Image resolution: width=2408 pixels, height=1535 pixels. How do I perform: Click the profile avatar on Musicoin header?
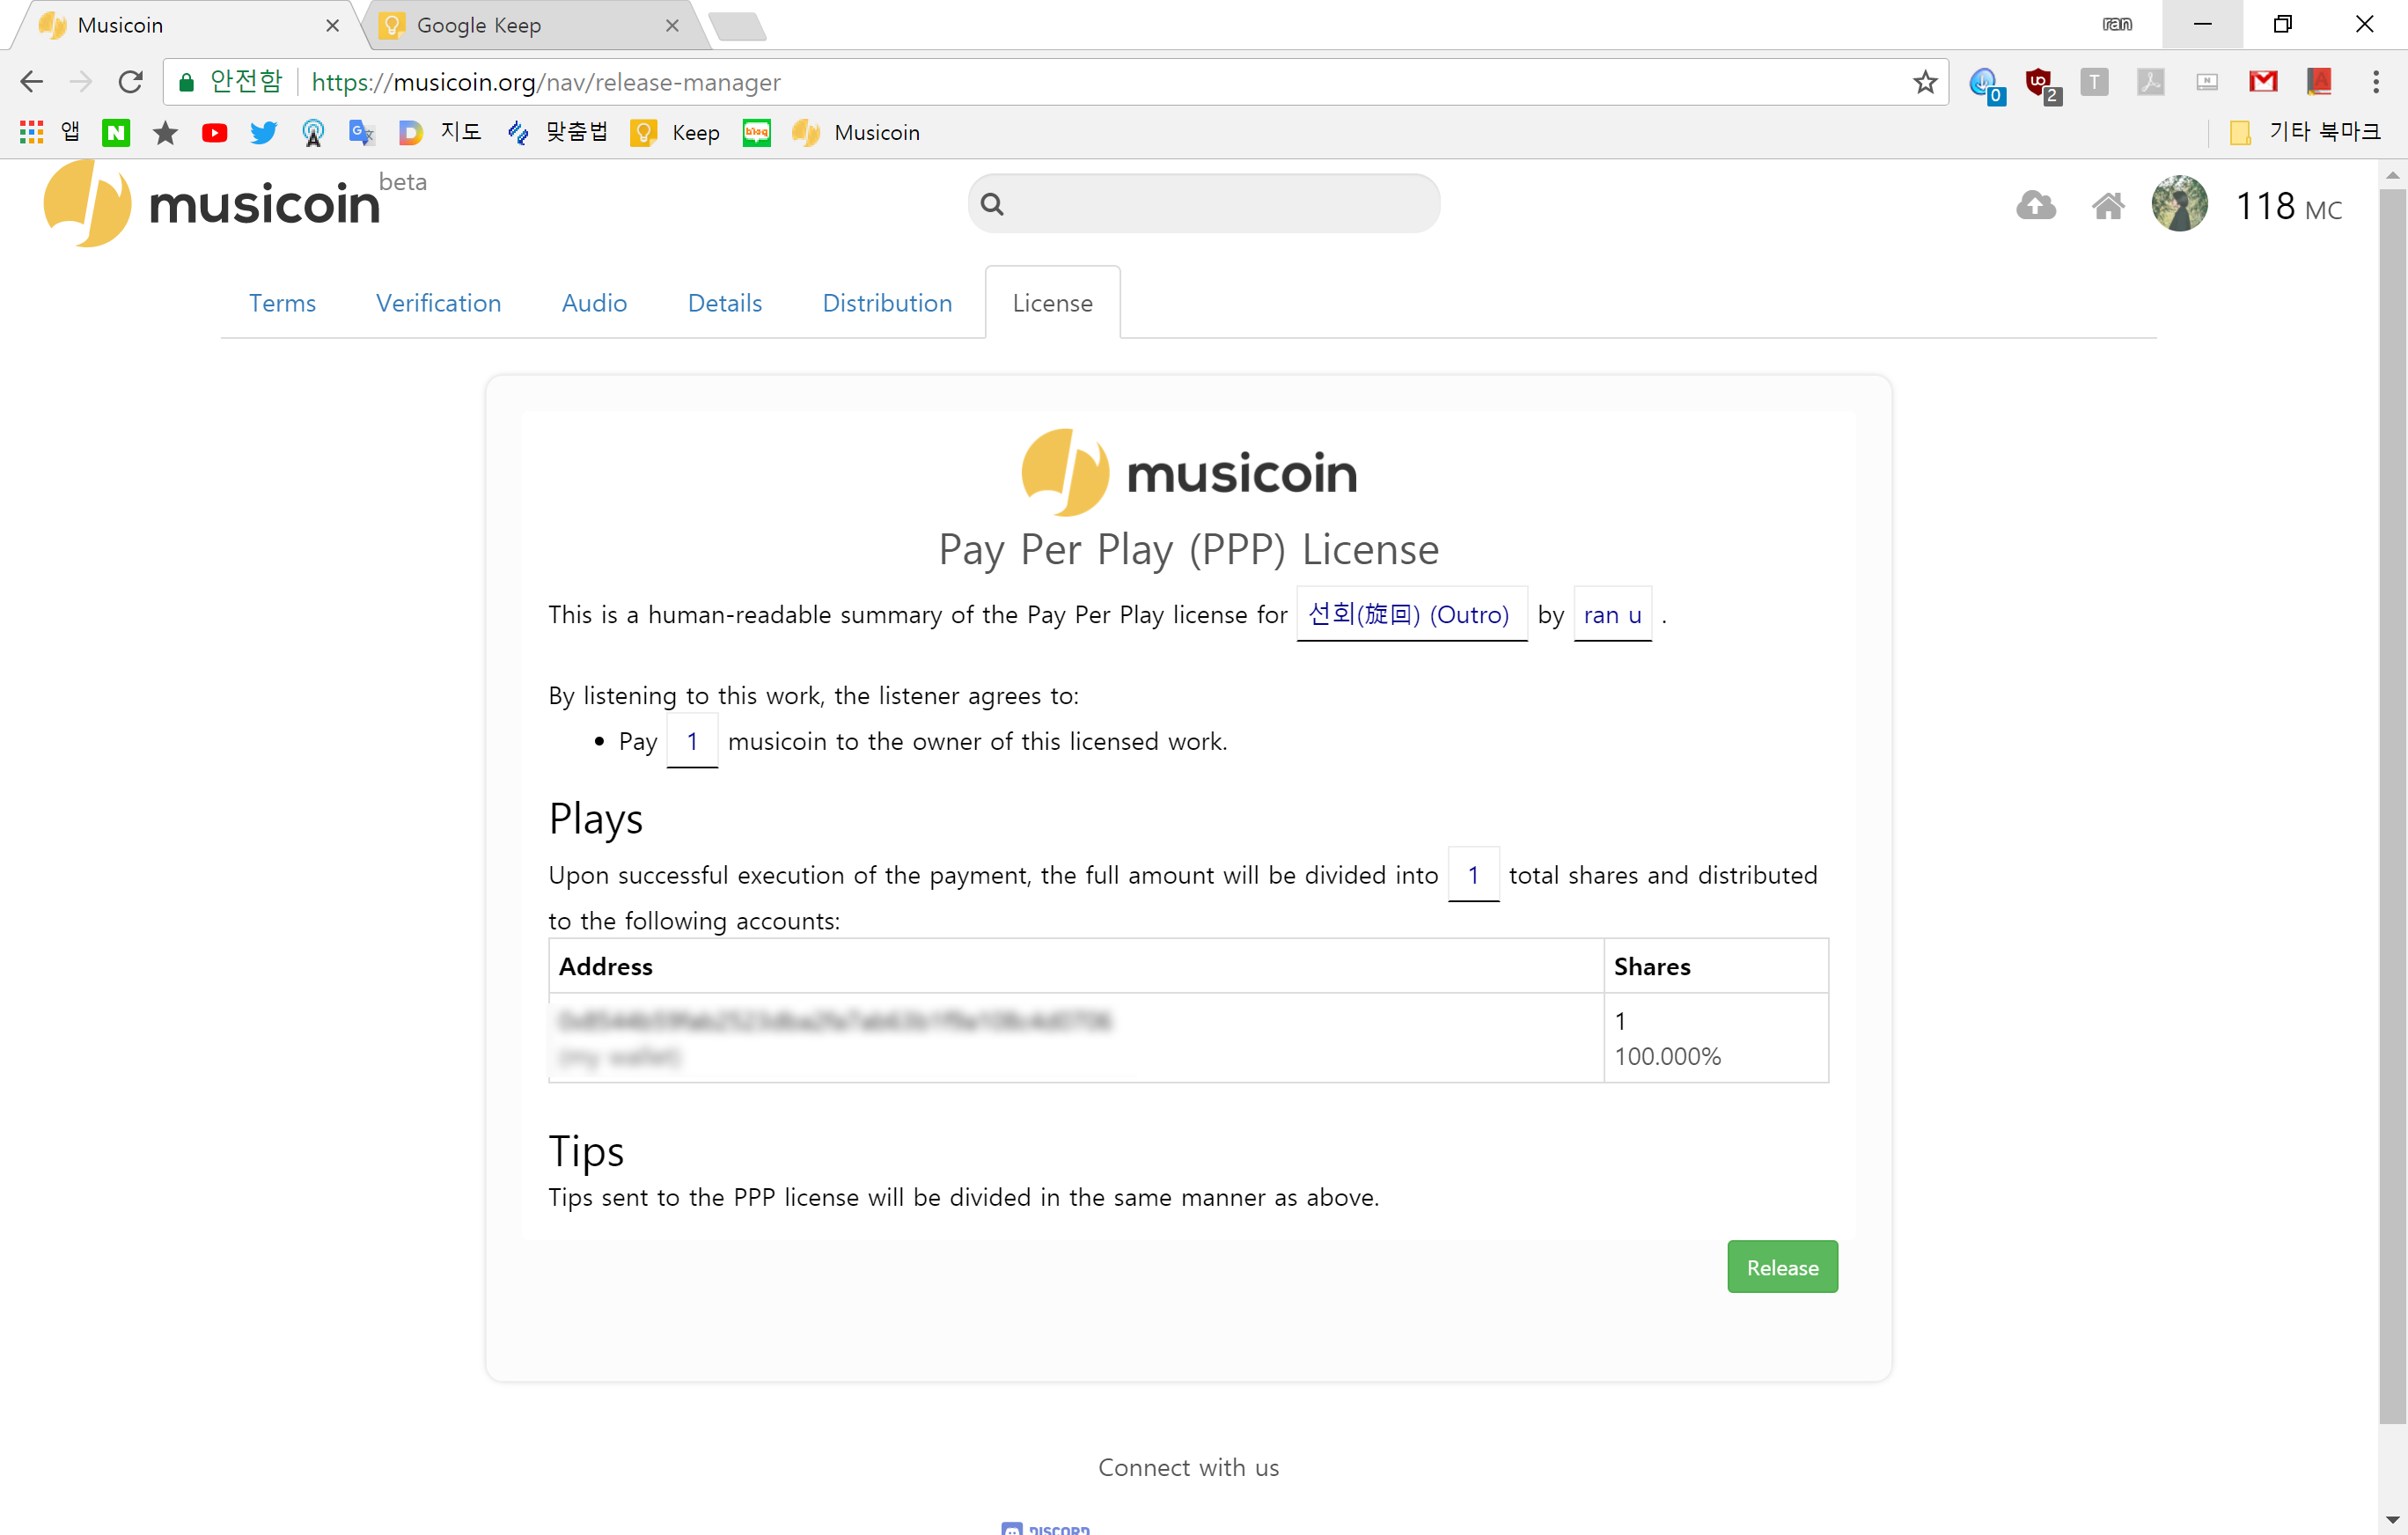click(x=2179, y=205)
